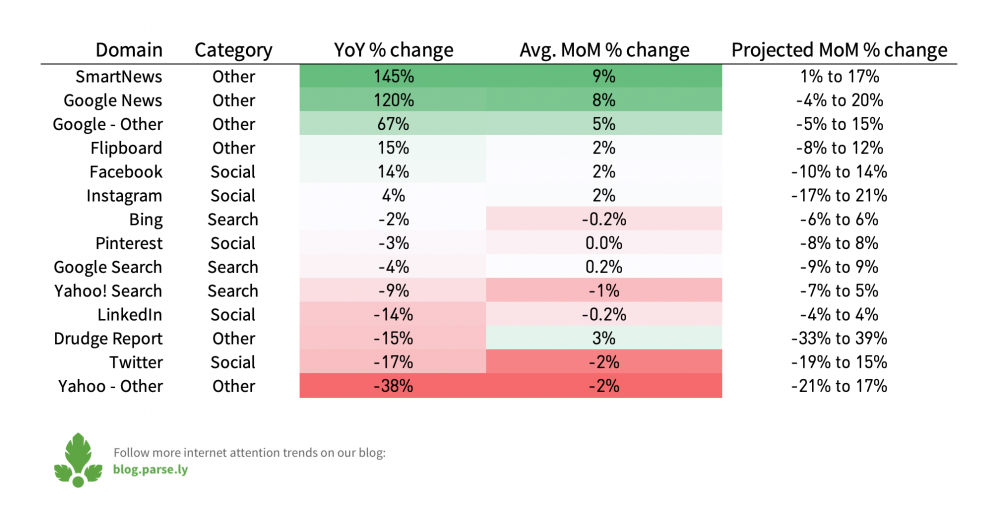This screenshot has width=1000, height=512.
Task: Click the Parse.ly green leaf logo
Action: [x=78, y=460]
